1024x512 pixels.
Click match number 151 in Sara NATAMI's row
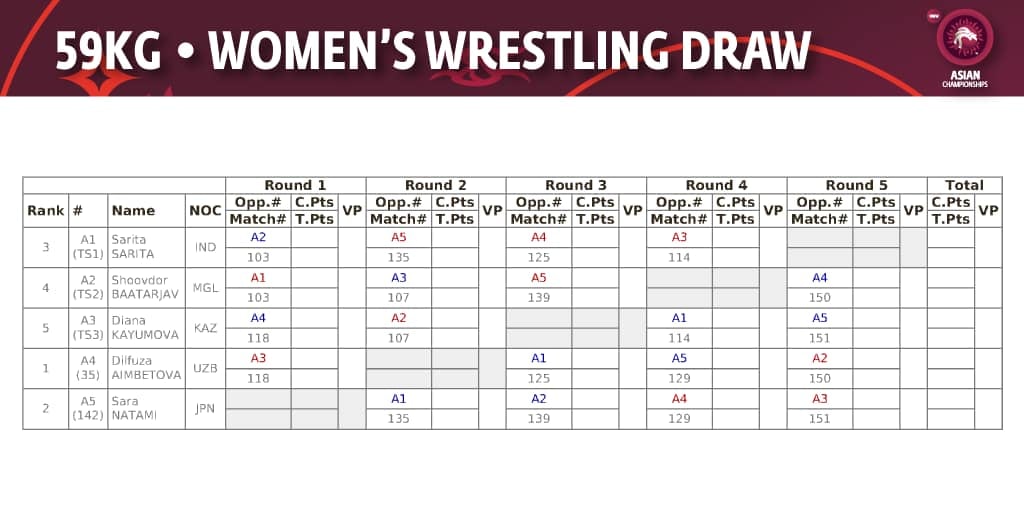[x=820, y=419]
